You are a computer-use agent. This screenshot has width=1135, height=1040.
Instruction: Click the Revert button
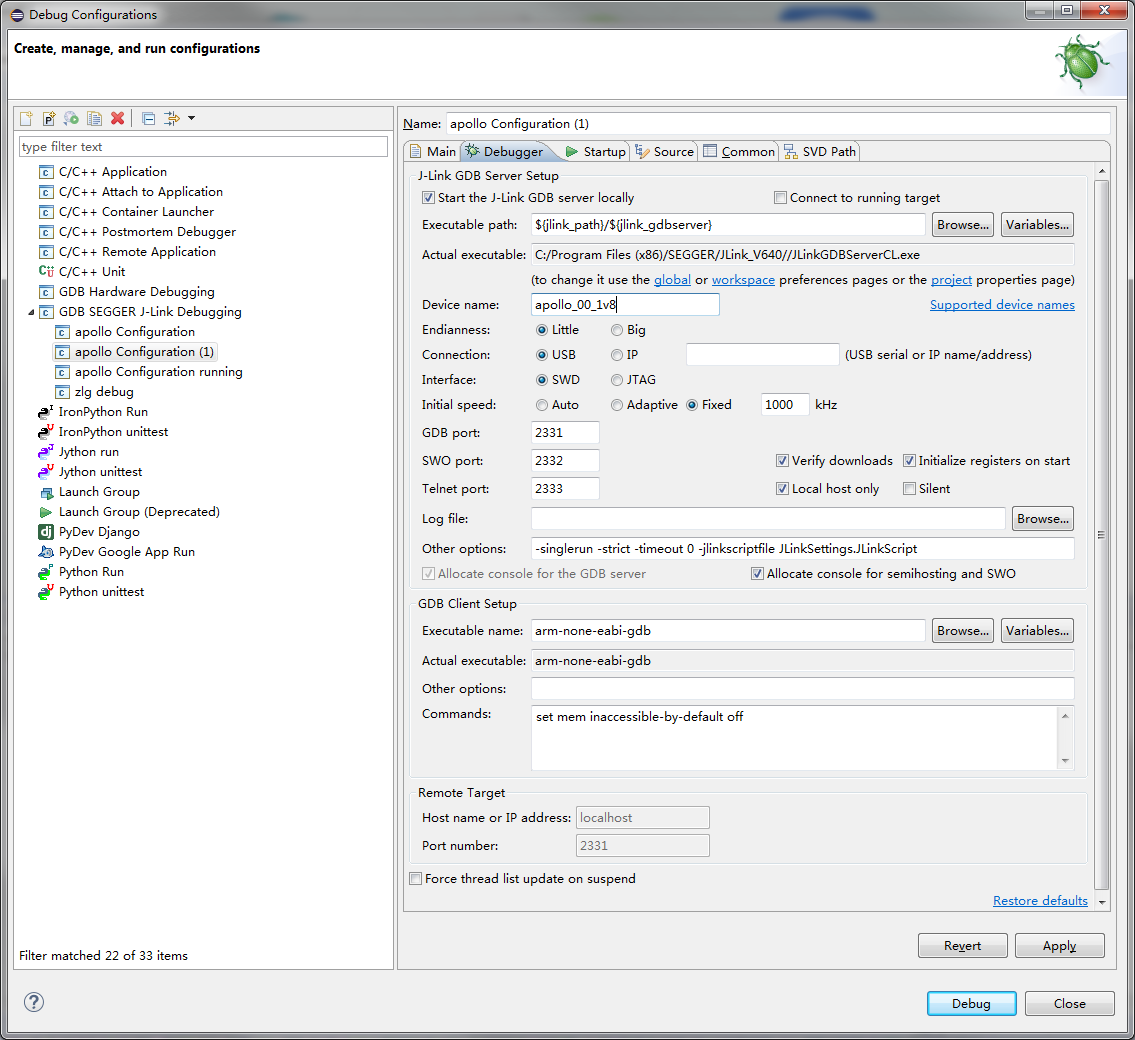tap(962, 946)
